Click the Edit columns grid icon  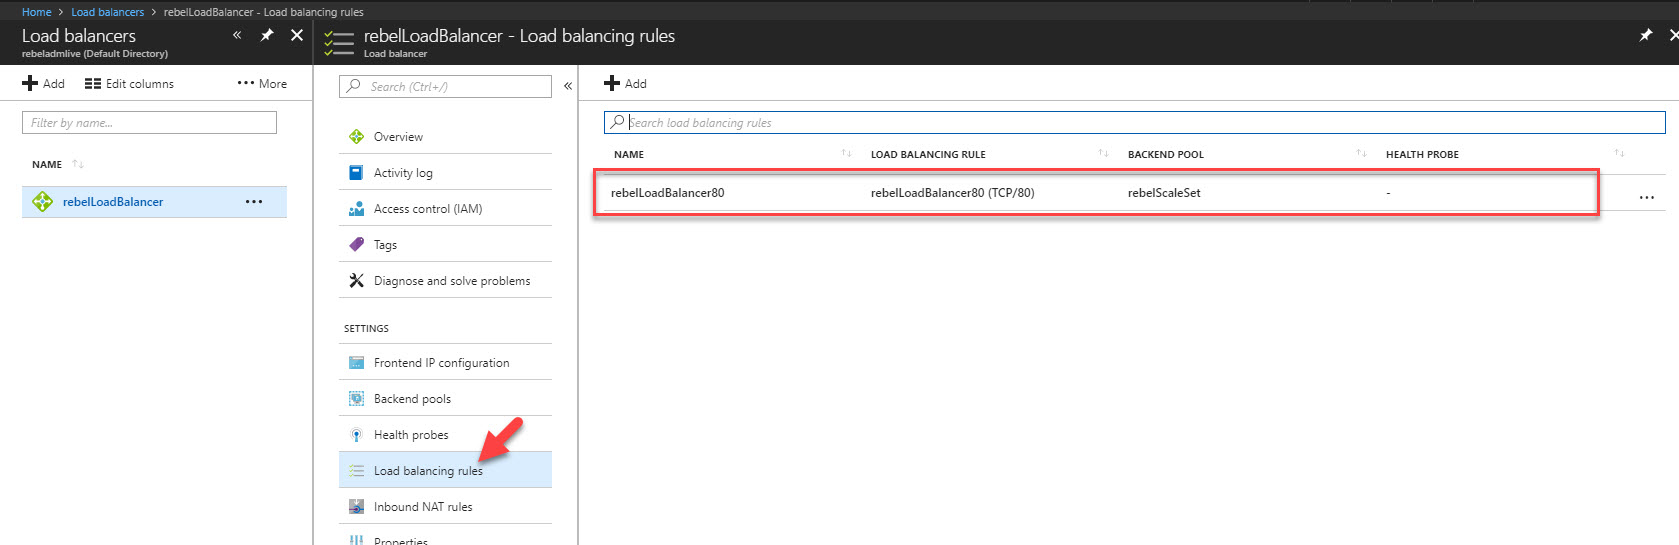pyautogui.click(x=93, y=84)
